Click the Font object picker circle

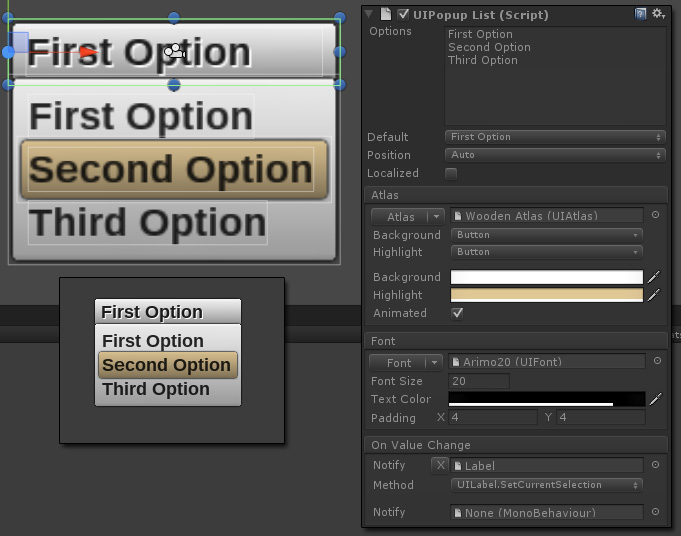[x=657, y=361]
